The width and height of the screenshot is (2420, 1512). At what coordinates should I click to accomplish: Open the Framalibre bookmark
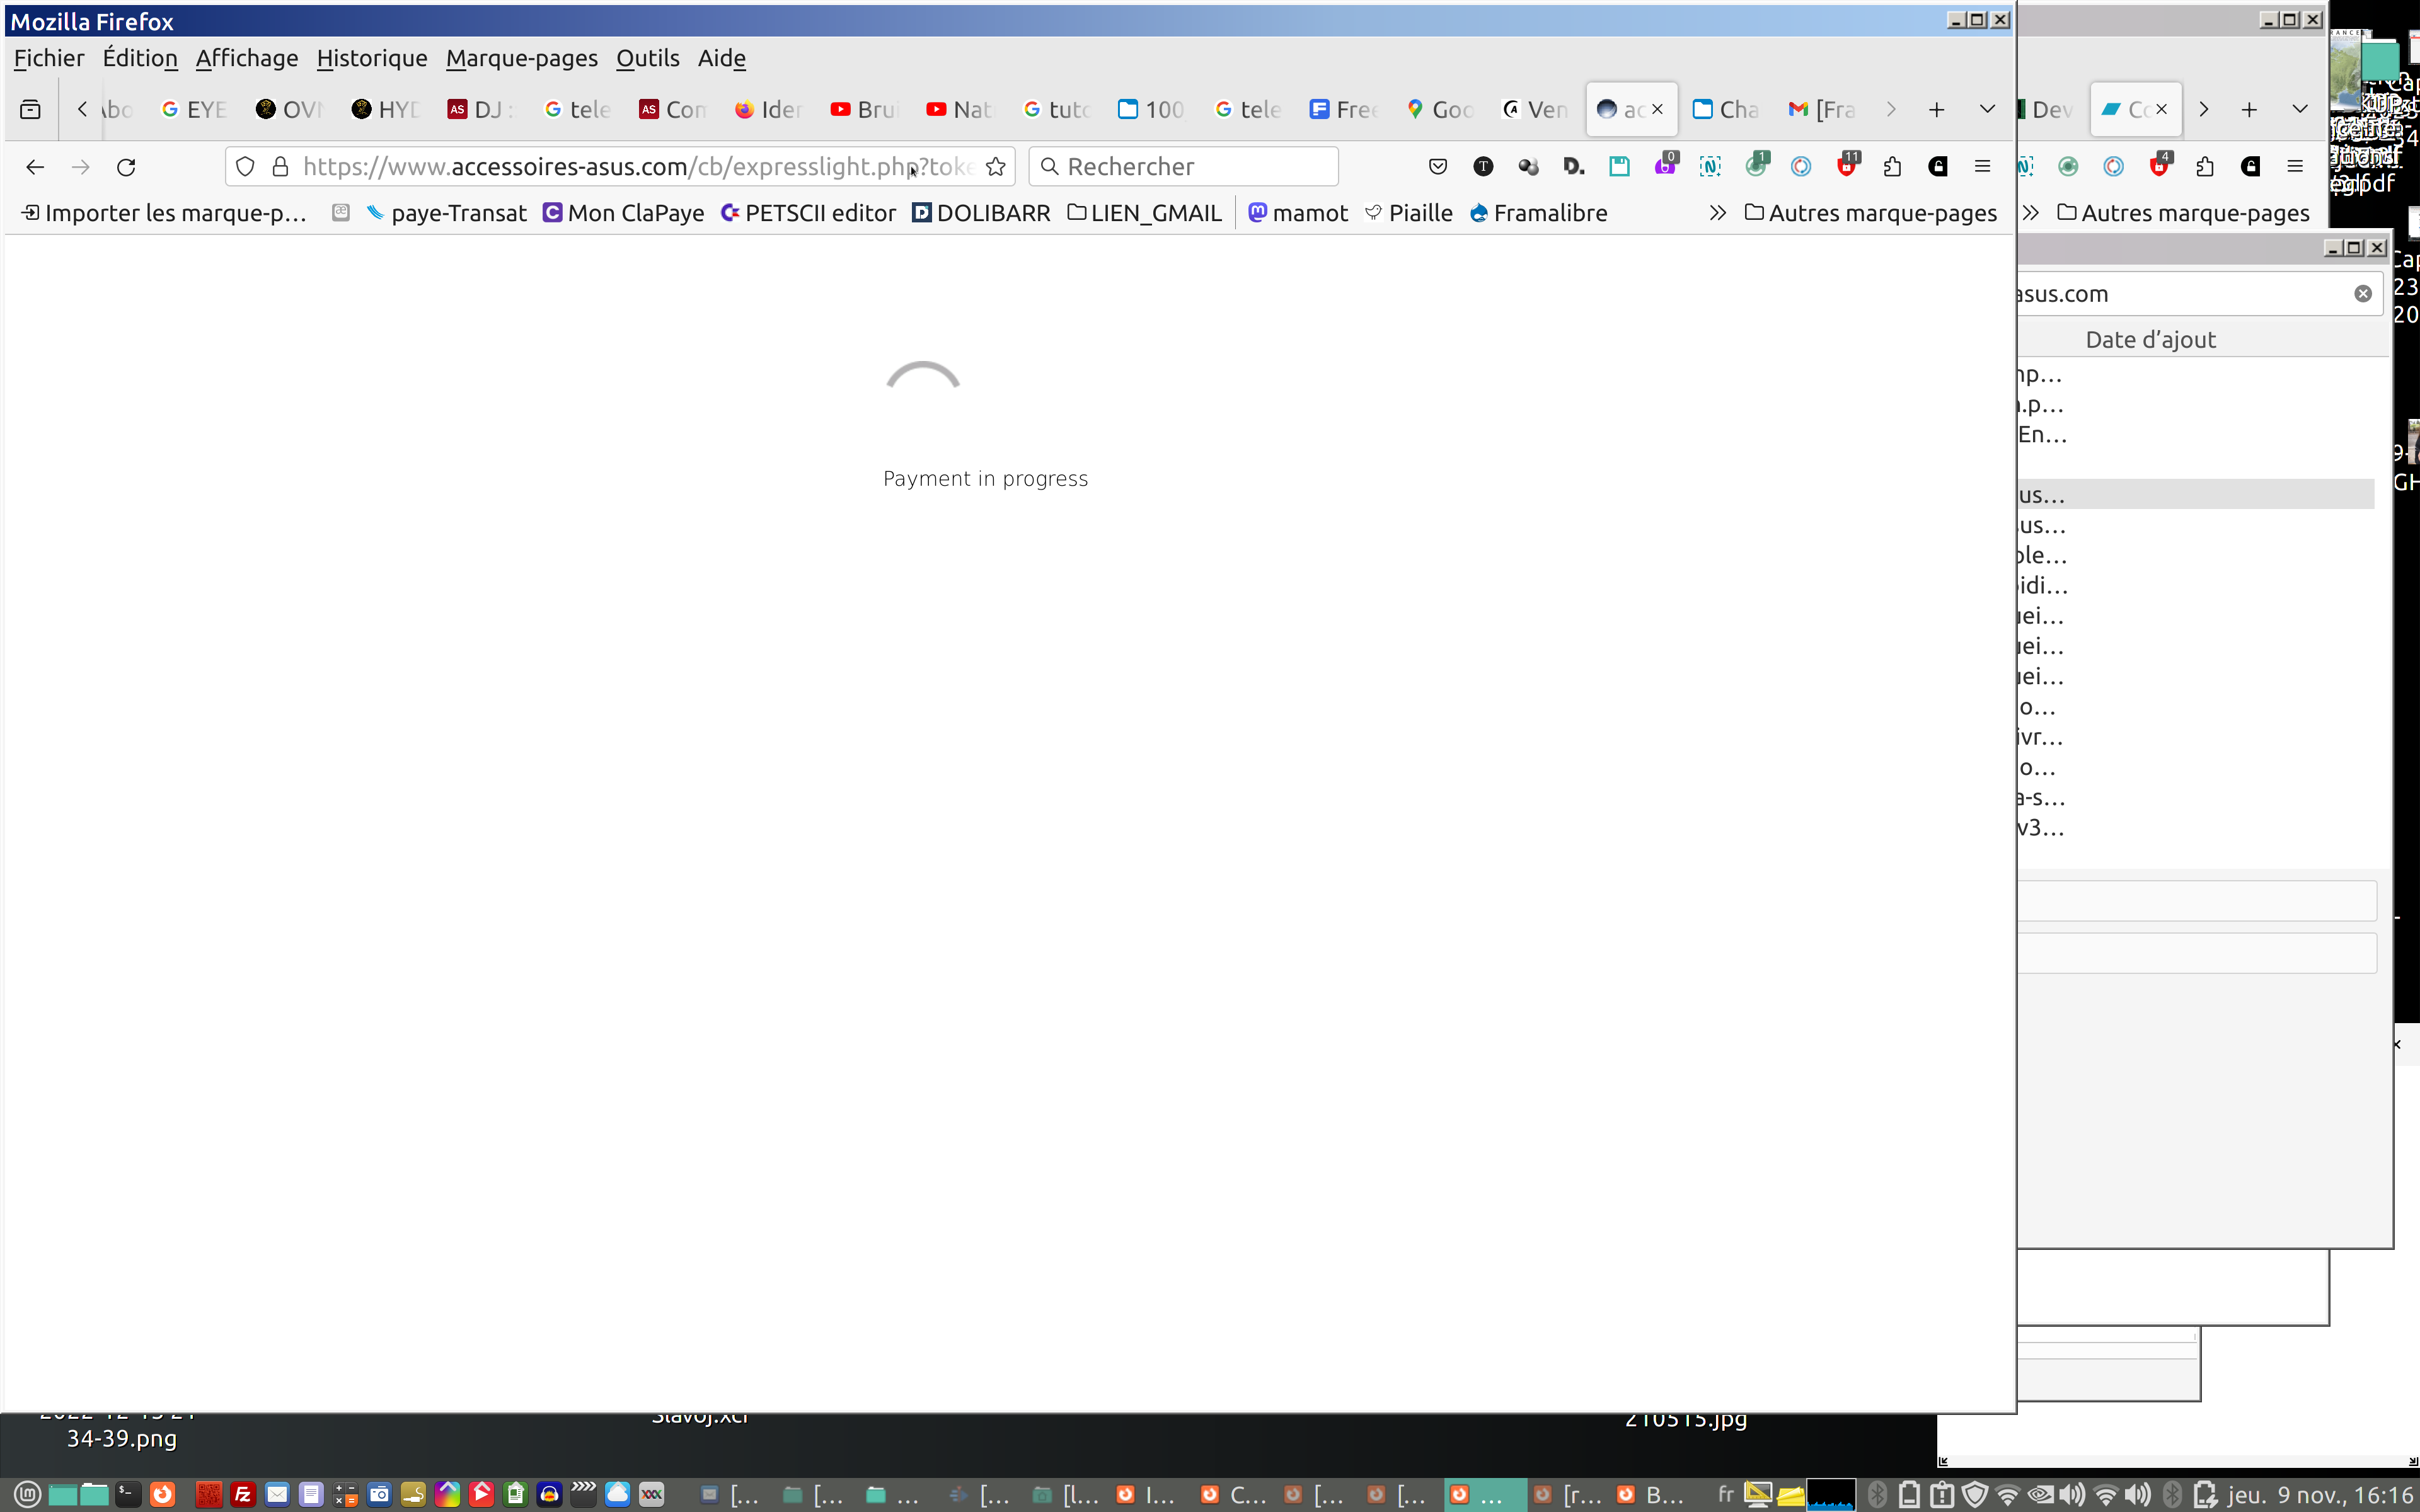tap(1539, 213)
